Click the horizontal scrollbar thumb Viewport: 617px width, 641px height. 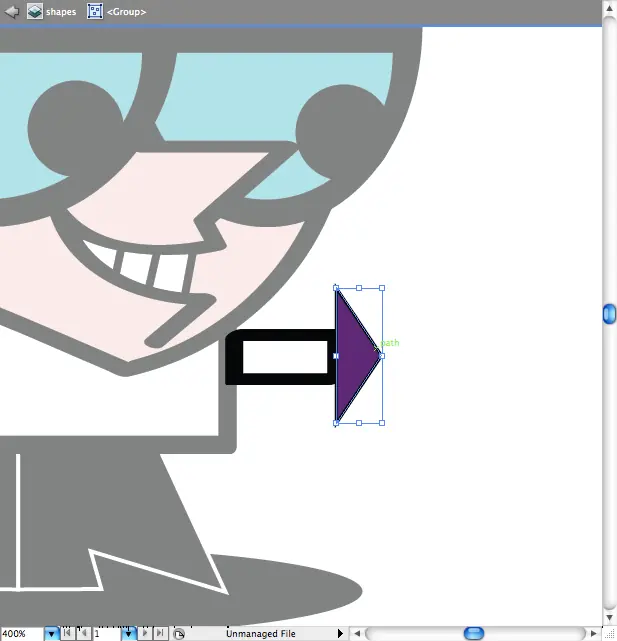pyautogui.click(x=474, y=634)
